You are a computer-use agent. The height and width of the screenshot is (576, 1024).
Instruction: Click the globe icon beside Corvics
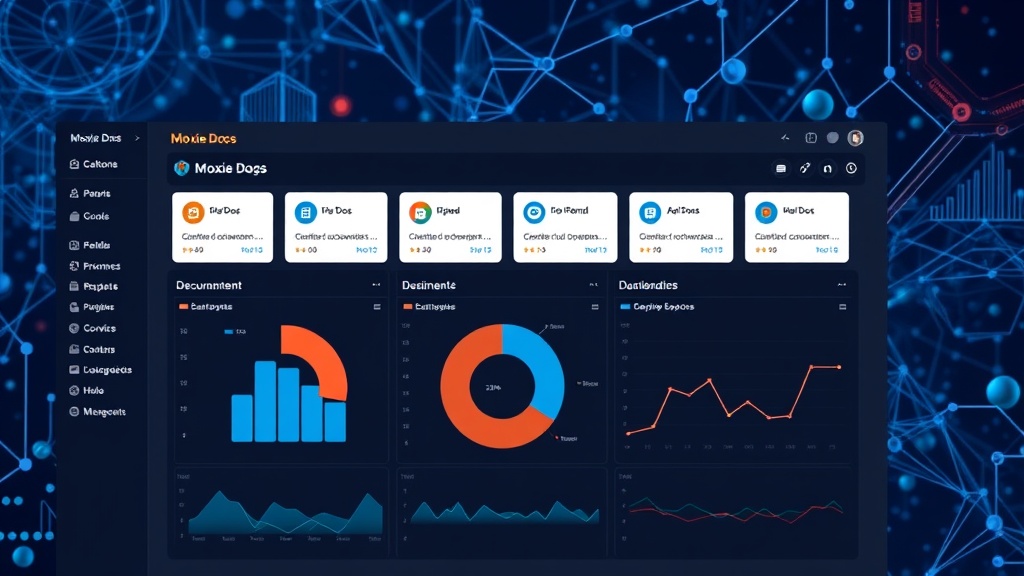pos(74,328)
